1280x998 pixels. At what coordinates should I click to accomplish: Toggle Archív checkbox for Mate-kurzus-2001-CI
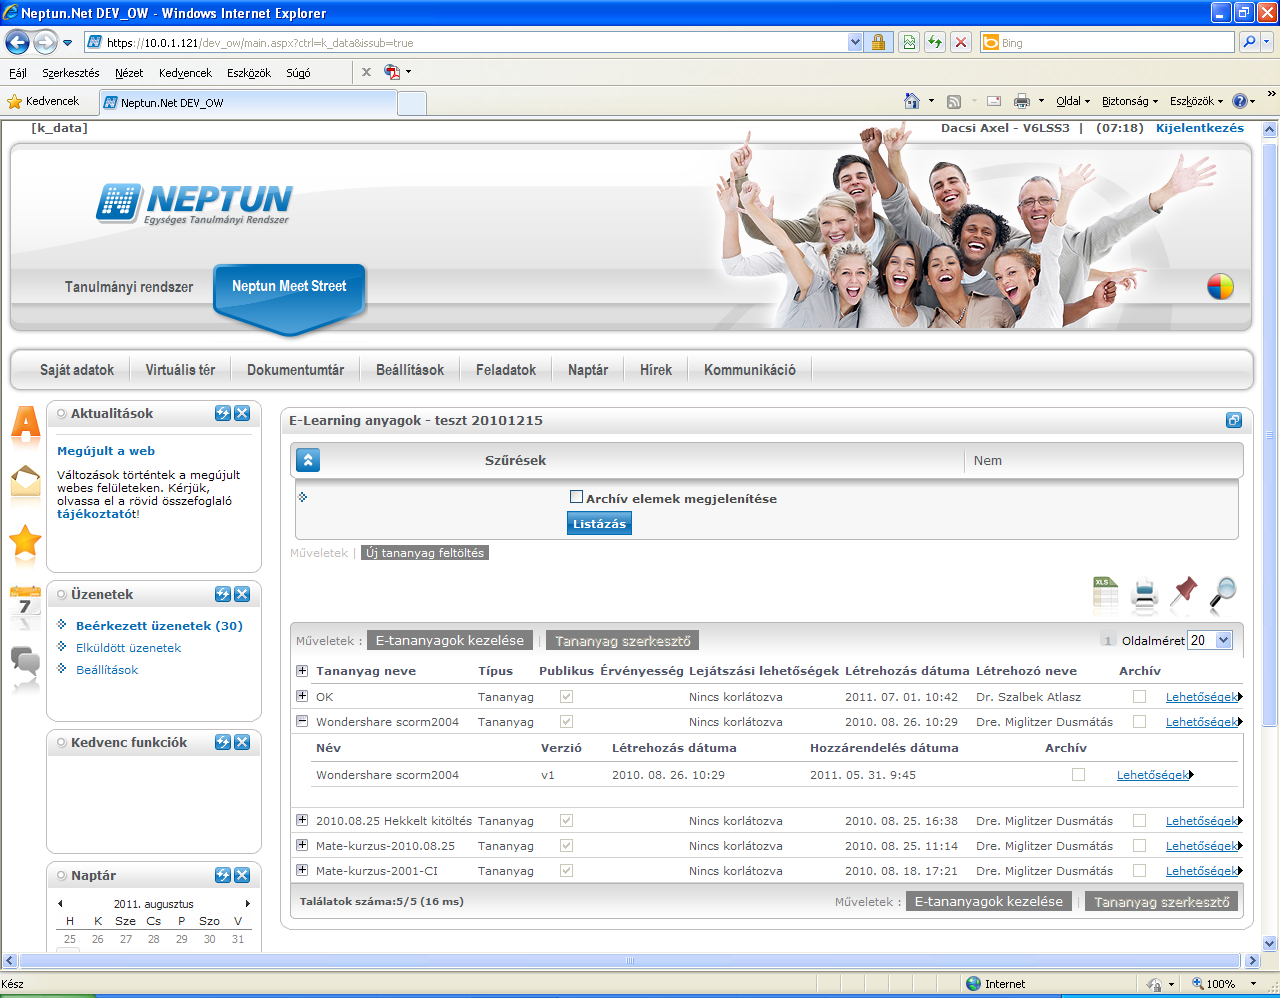coord(1139,871)
